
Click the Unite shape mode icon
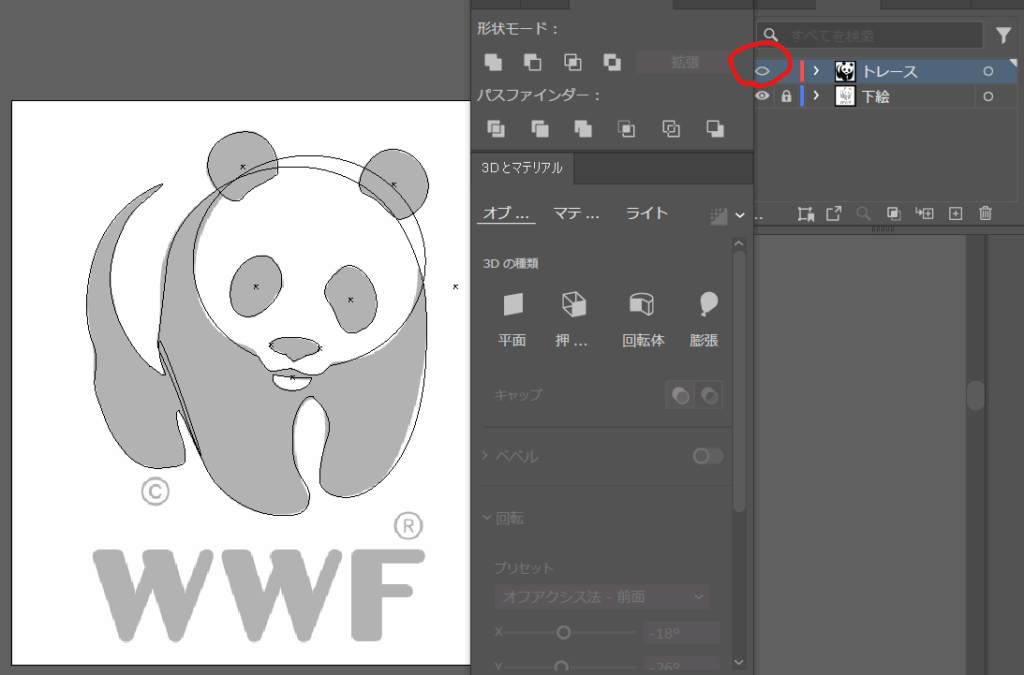click(x=493, y=62)
